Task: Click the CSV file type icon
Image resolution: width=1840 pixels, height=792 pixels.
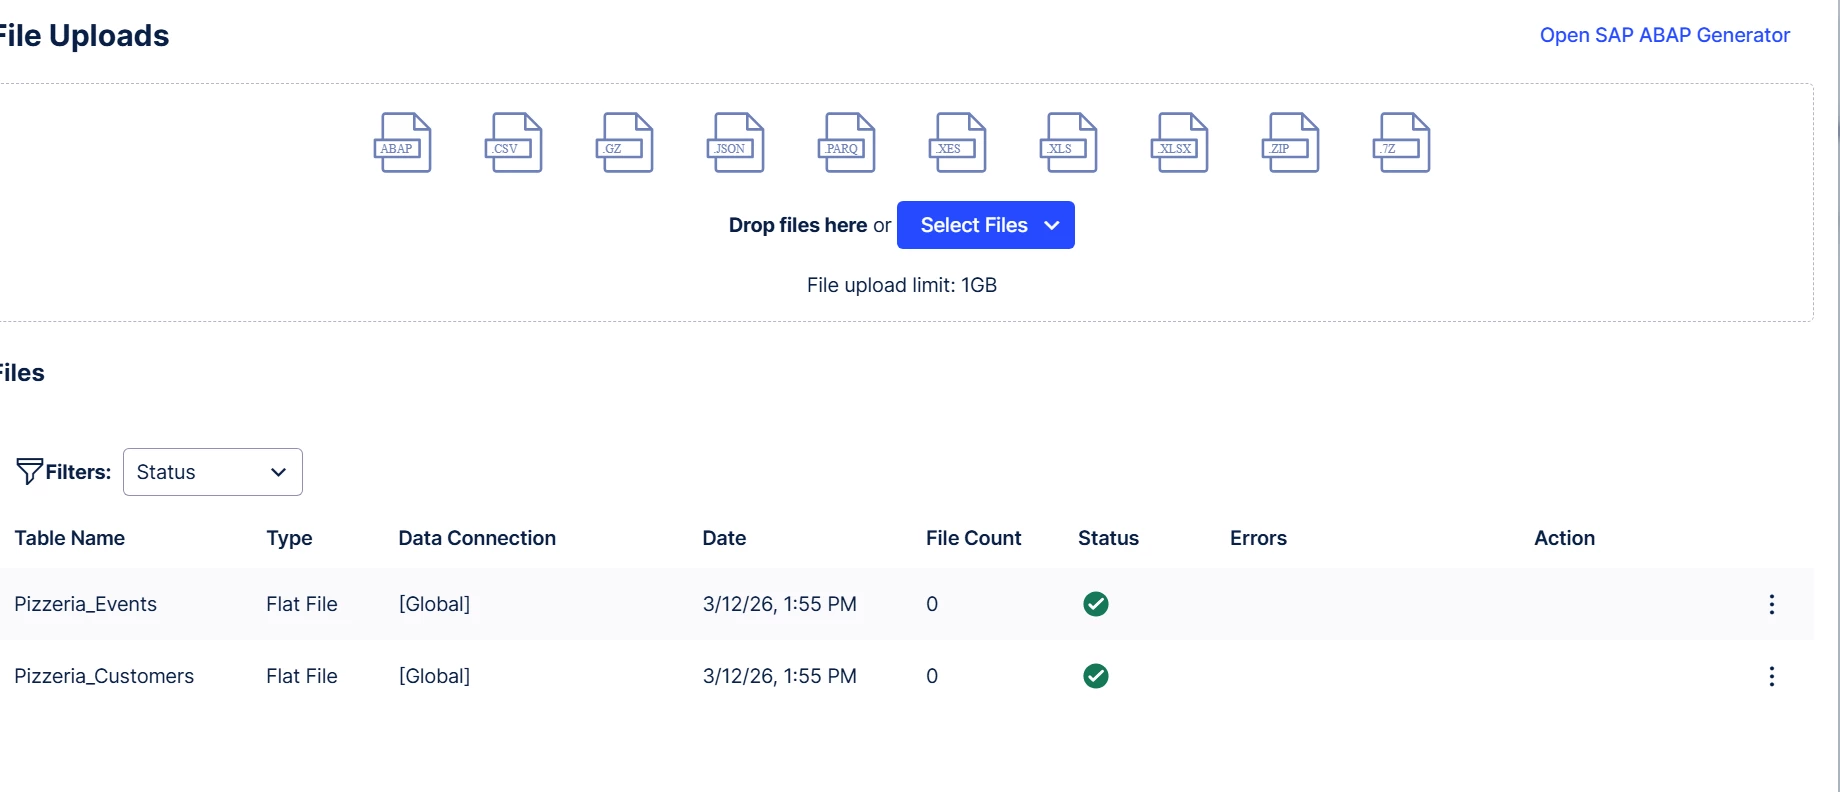Action: pyautogui.click(x=513, y=143)
